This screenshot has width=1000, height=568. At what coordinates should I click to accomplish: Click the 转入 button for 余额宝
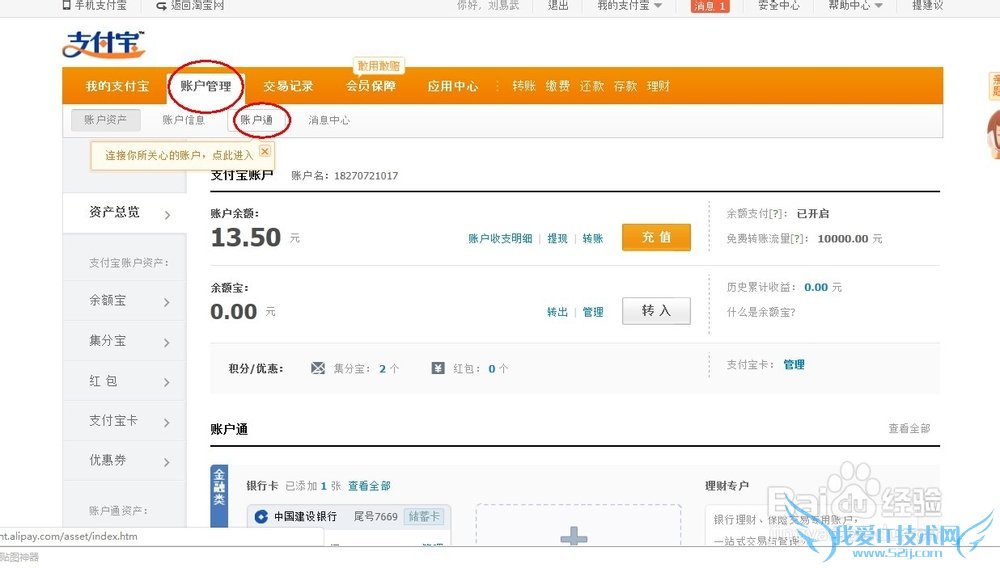[656, 311]
